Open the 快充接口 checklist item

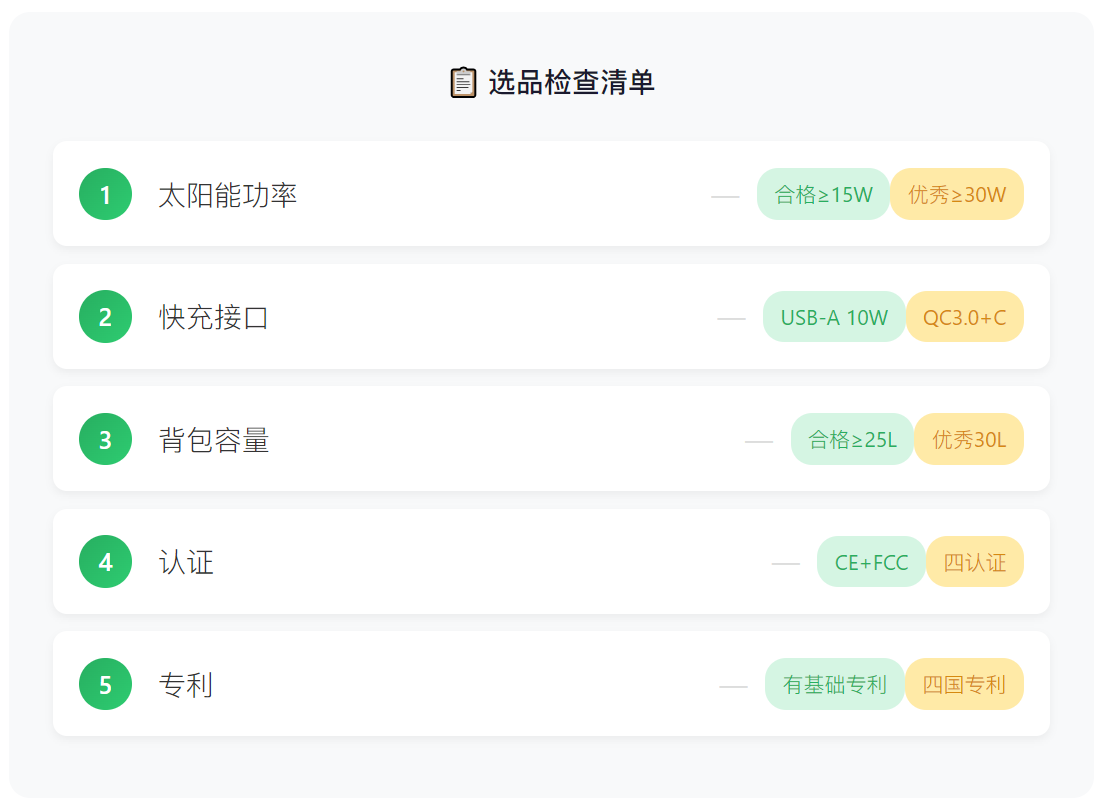(551, 317)
